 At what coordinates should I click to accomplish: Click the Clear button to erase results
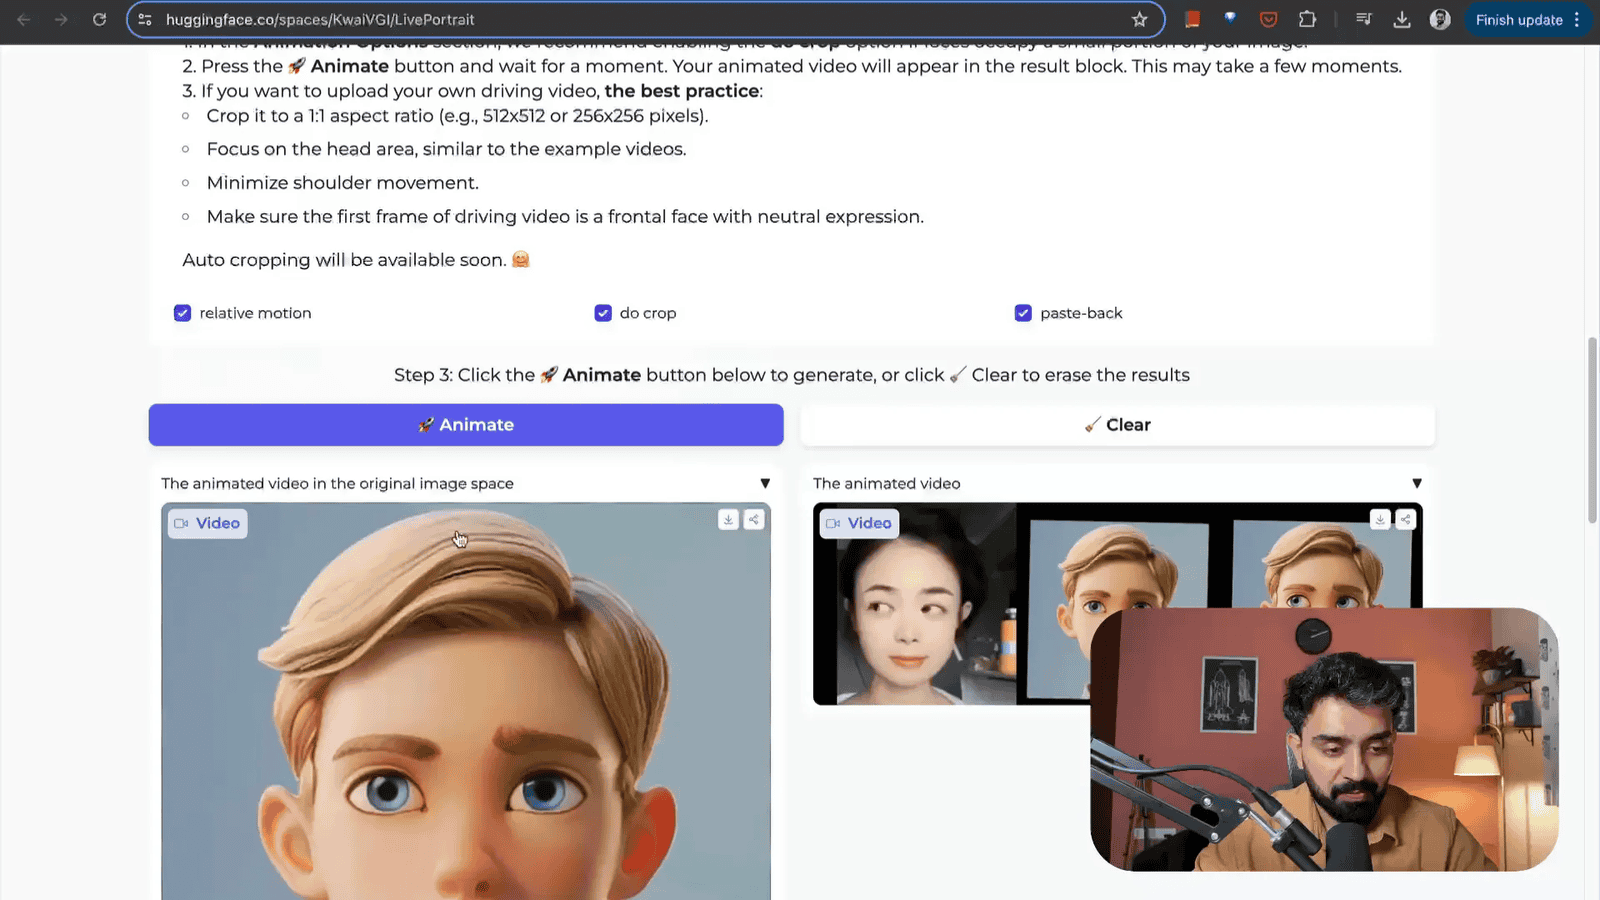click(1117, 424)
